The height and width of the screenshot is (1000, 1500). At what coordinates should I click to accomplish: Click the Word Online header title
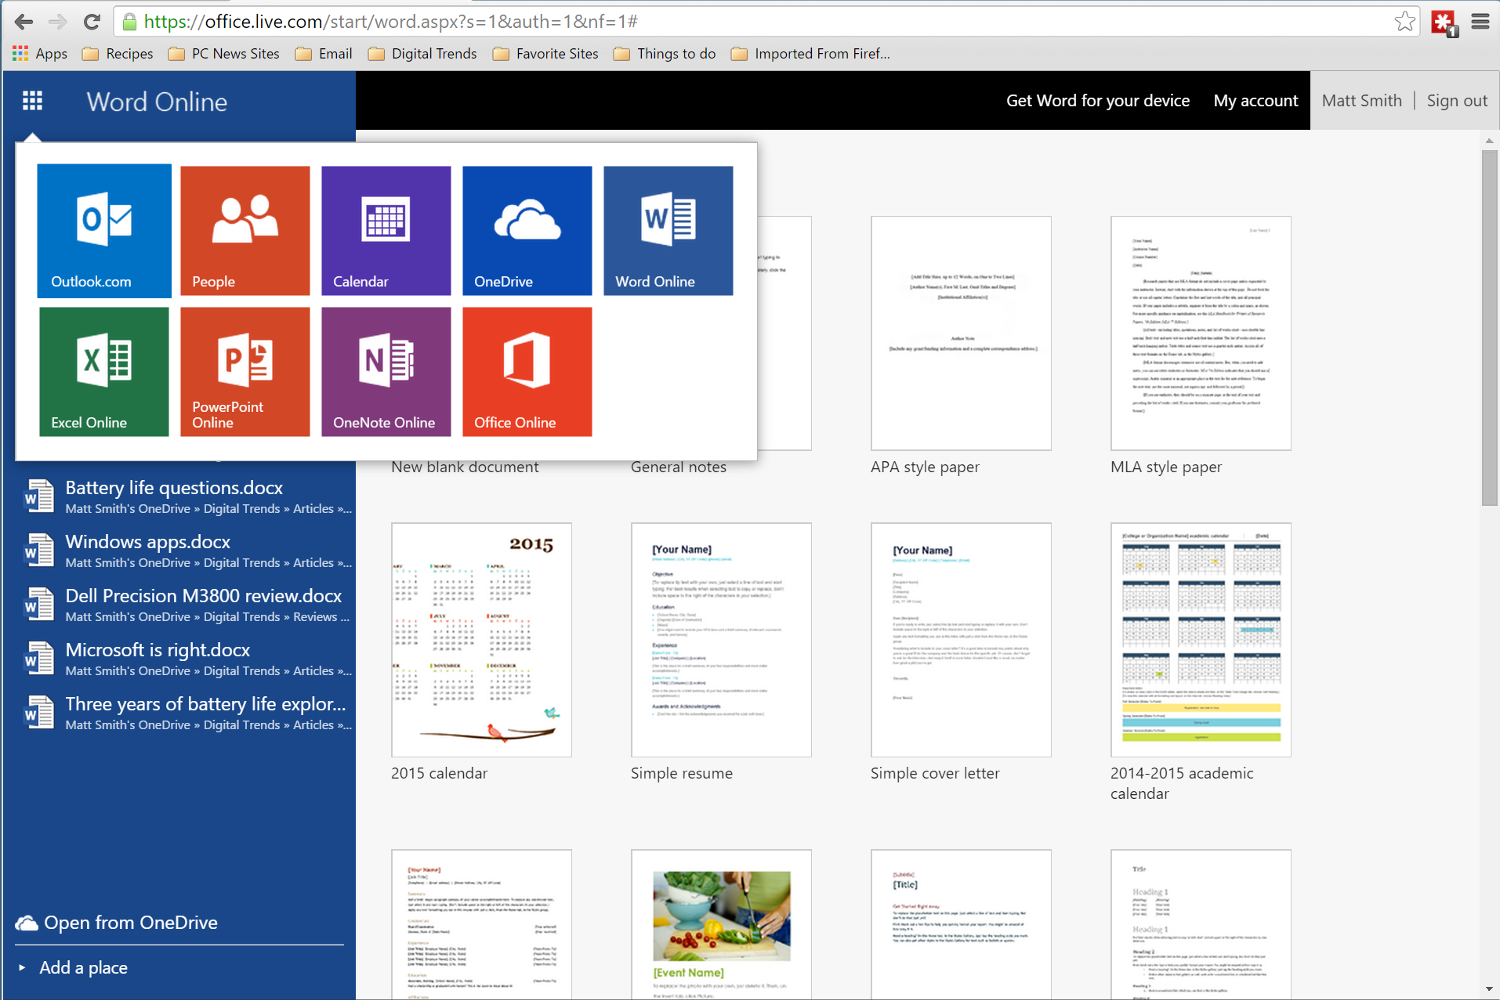(157, 101)
